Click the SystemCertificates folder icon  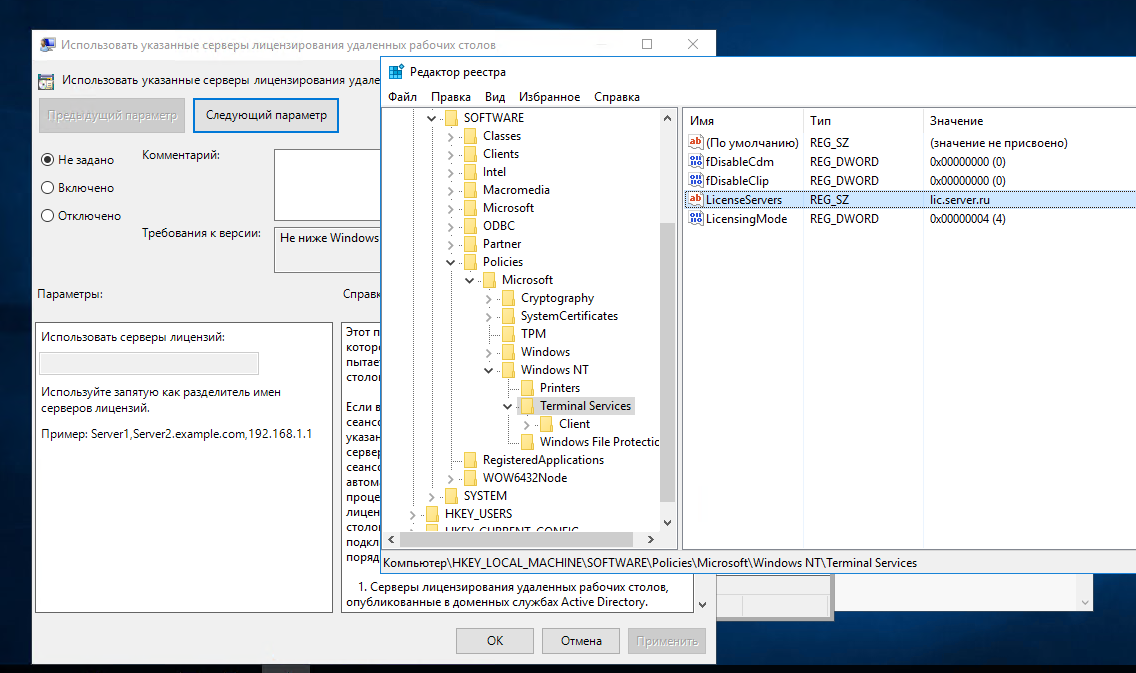pos(508,316)
